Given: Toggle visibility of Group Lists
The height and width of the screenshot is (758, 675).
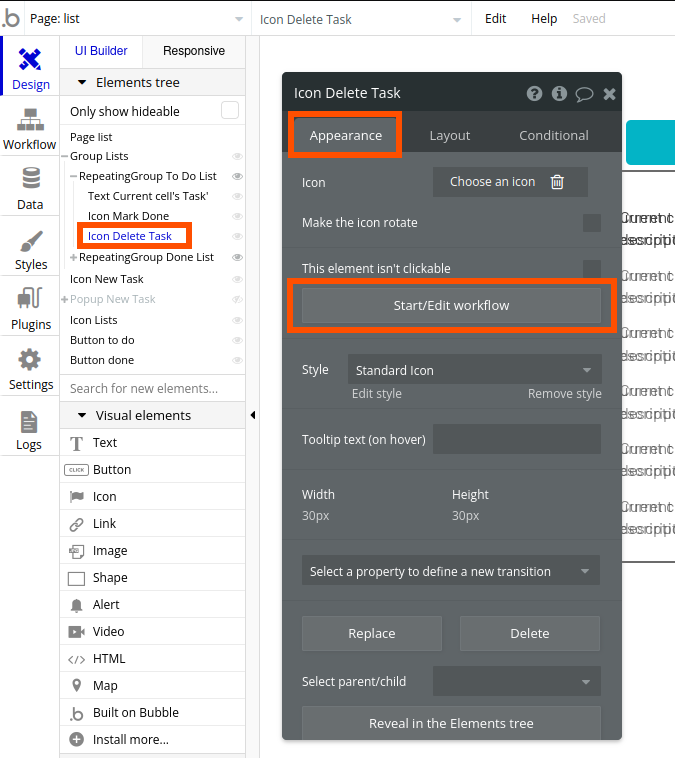Looking at the screenshot, I should (x=237, y=156).
